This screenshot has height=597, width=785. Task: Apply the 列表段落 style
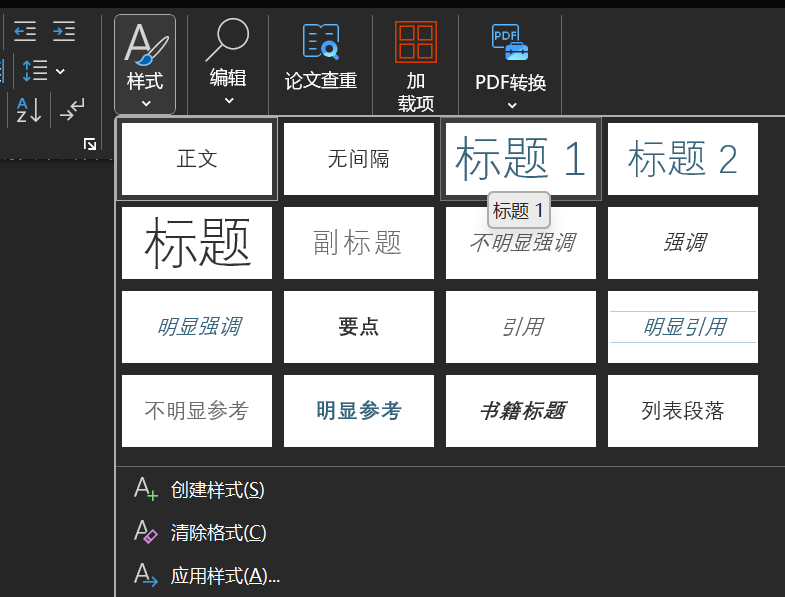[683, 411]
